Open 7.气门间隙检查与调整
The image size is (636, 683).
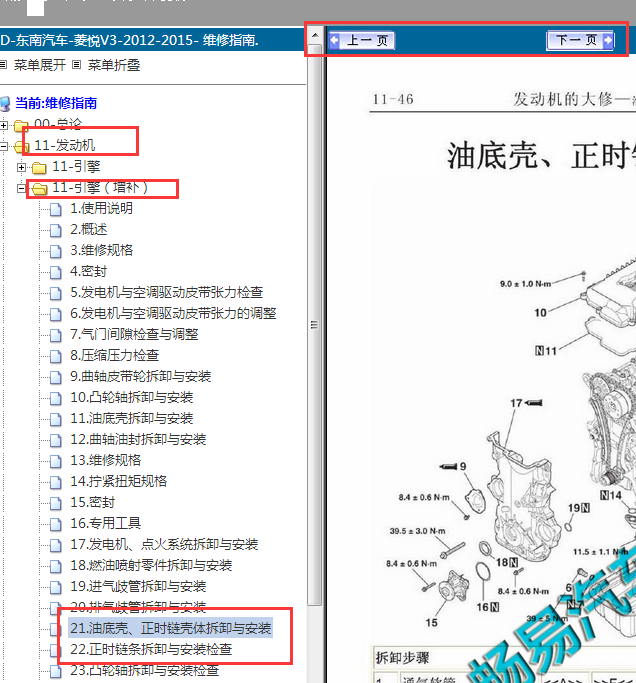pyautogui.click(x=134, y=334)
